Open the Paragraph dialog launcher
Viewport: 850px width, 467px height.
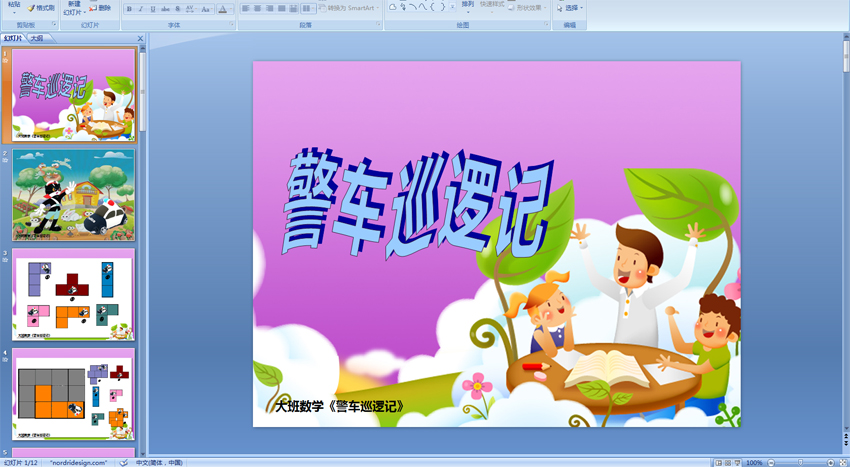[378, 24]
